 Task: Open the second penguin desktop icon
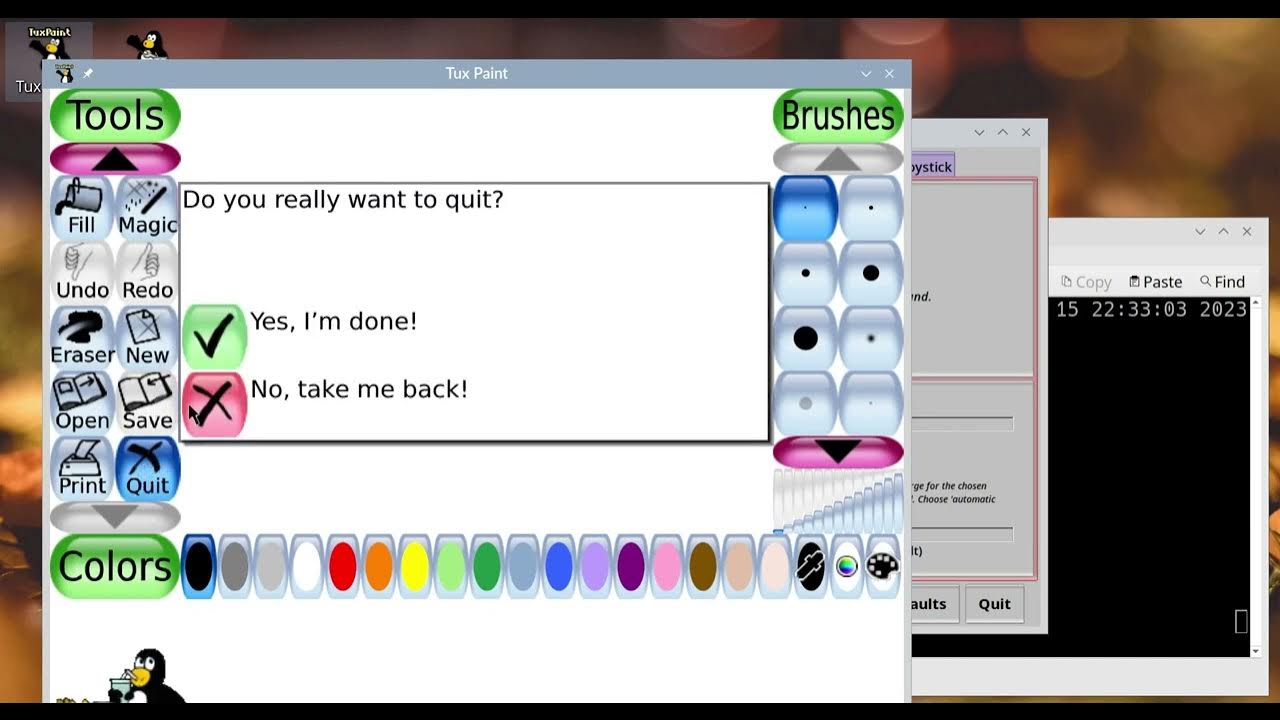tap(149, 45)
